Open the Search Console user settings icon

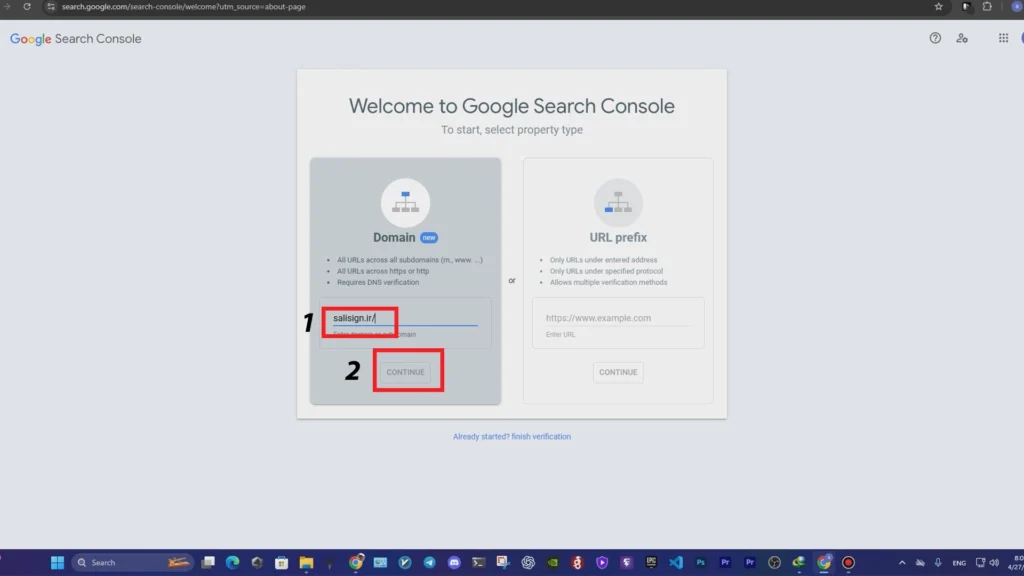point(962,39)
